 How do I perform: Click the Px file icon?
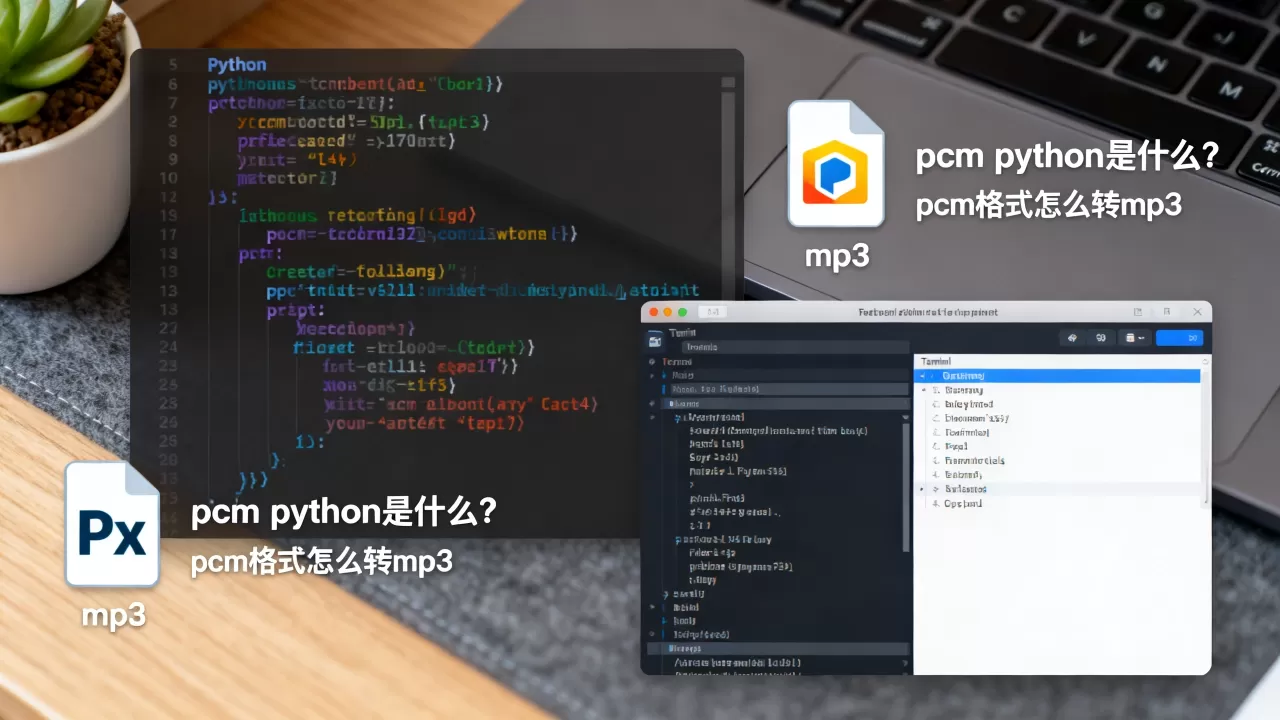[x=112, y=524]
